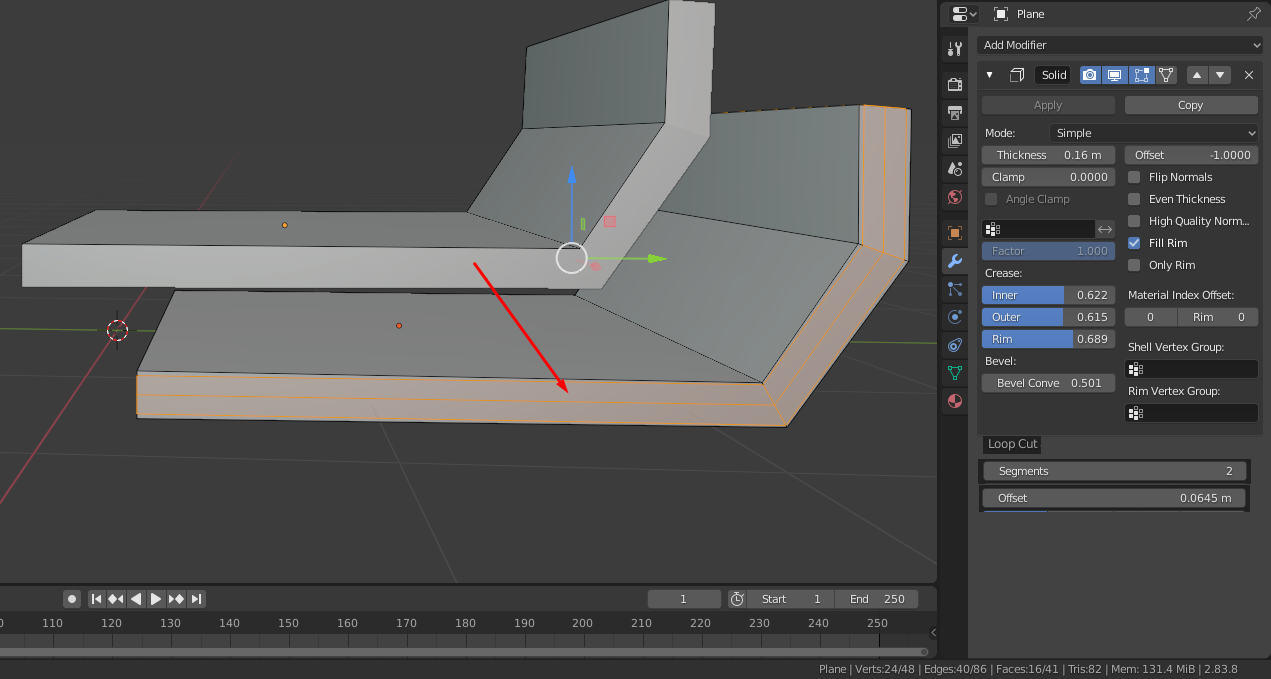Click the Start frame field

[x=790, y=599]
